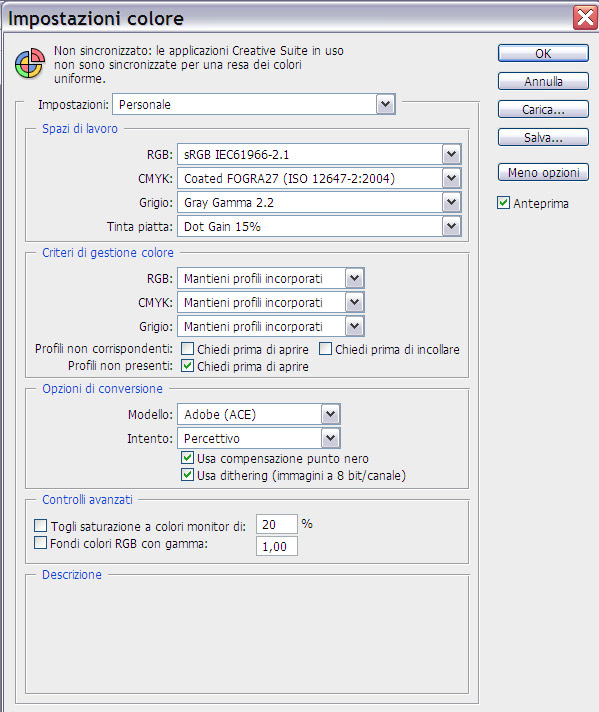Click the color sync status icon
This screenshot has width=599, height=712.
(x=30, y=64)
